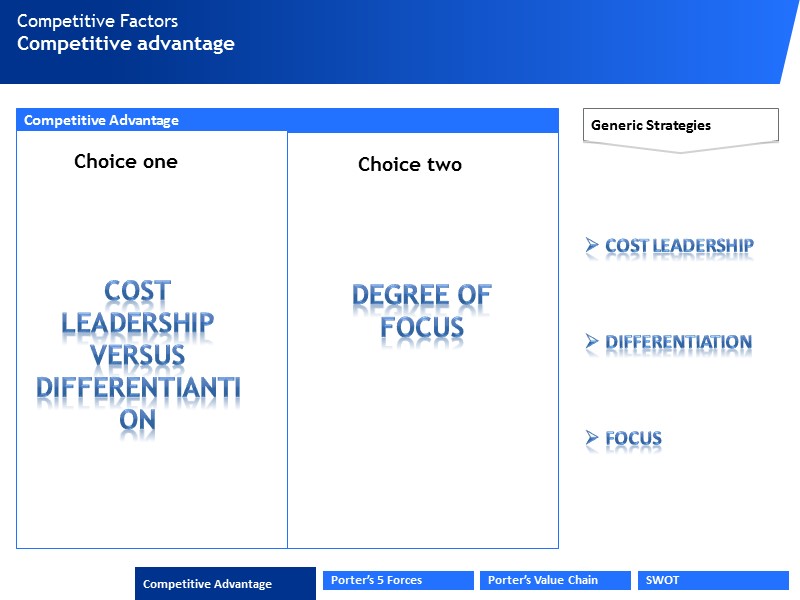Select the Cost Leadership strategy text
Viewport: 800px width, 600px height.
679,246
